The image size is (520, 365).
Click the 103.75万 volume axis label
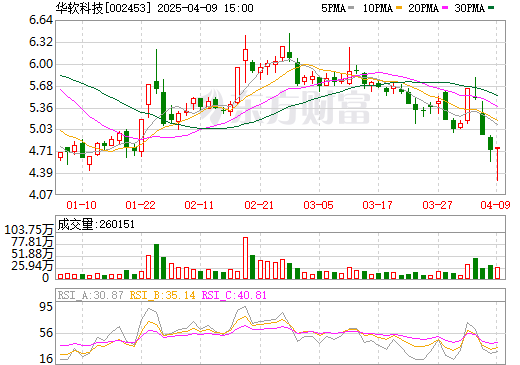[29, 230]
